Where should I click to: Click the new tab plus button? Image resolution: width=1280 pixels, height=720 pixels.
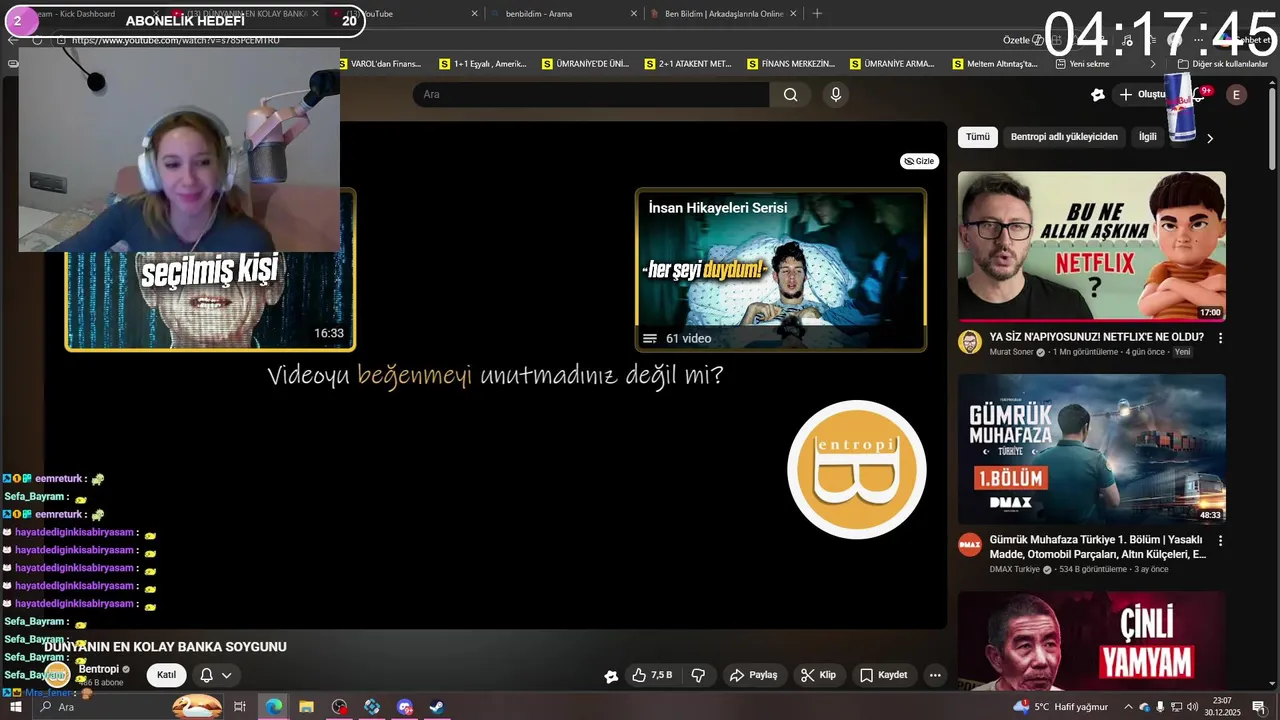tap(817, 14)
